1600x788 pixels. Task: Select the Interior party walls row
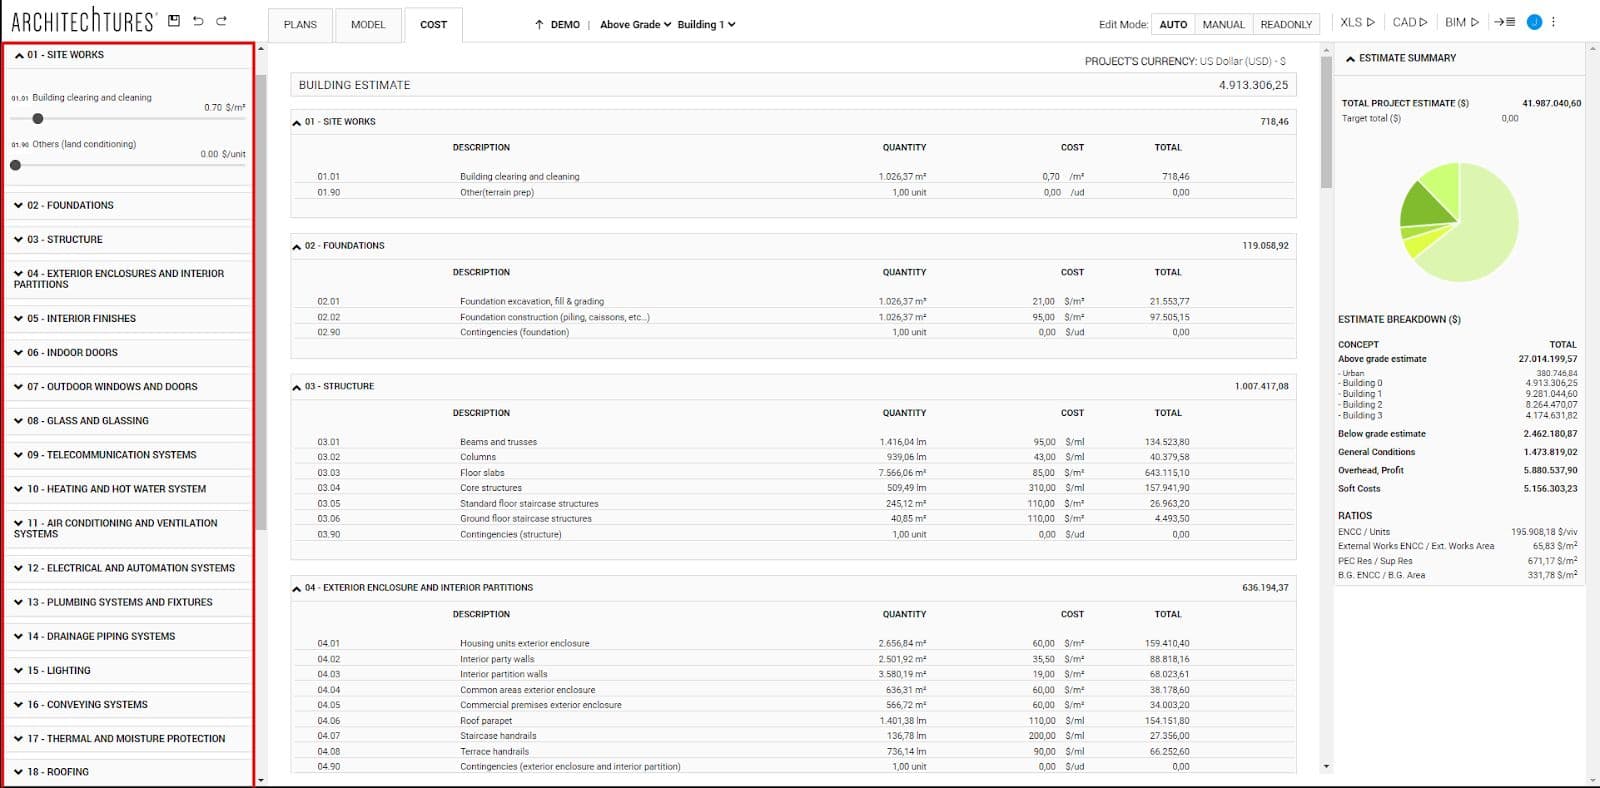tap(794, 660)
